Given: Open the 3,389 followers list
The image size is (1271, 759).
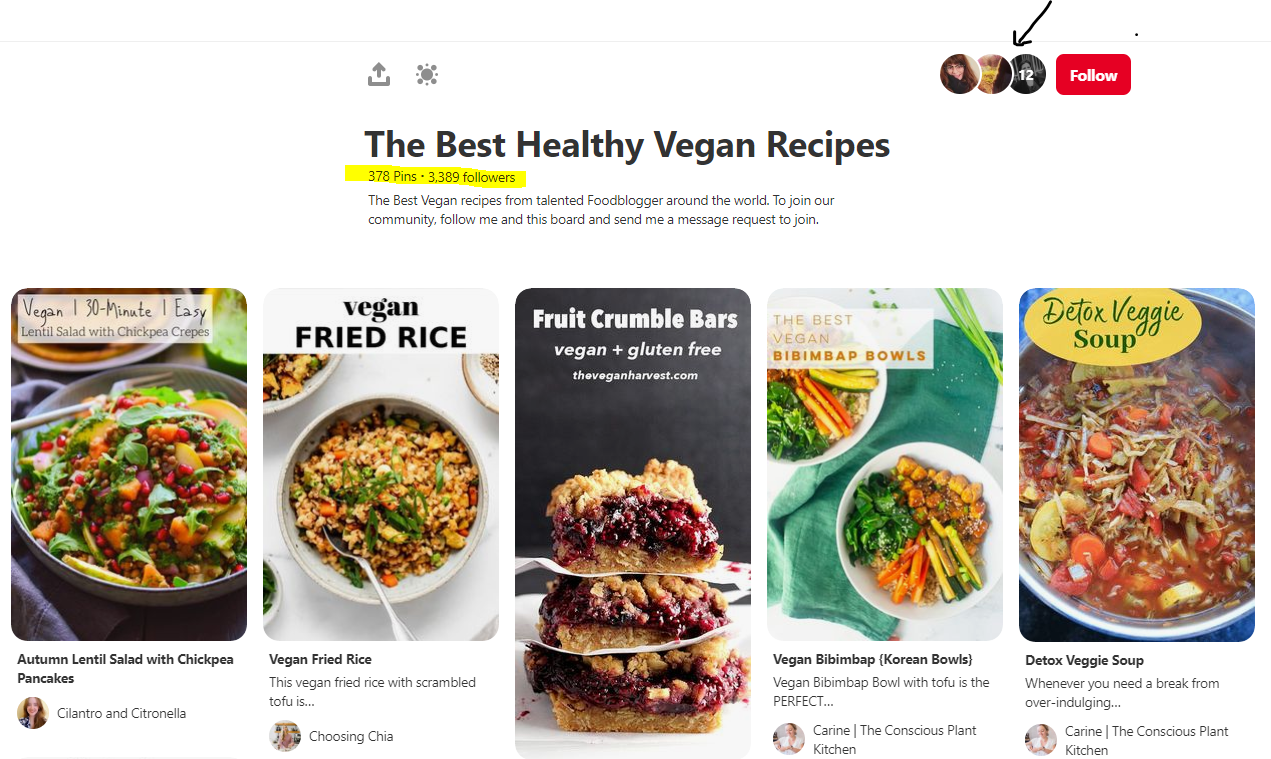Looking at the screenshot, I should point(471,177).
